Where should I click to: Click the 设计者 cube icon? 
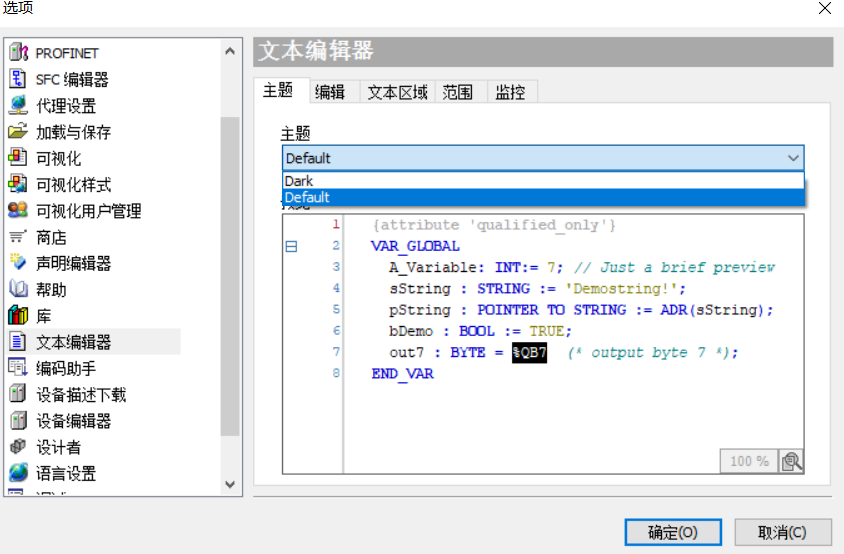point(18,446)
